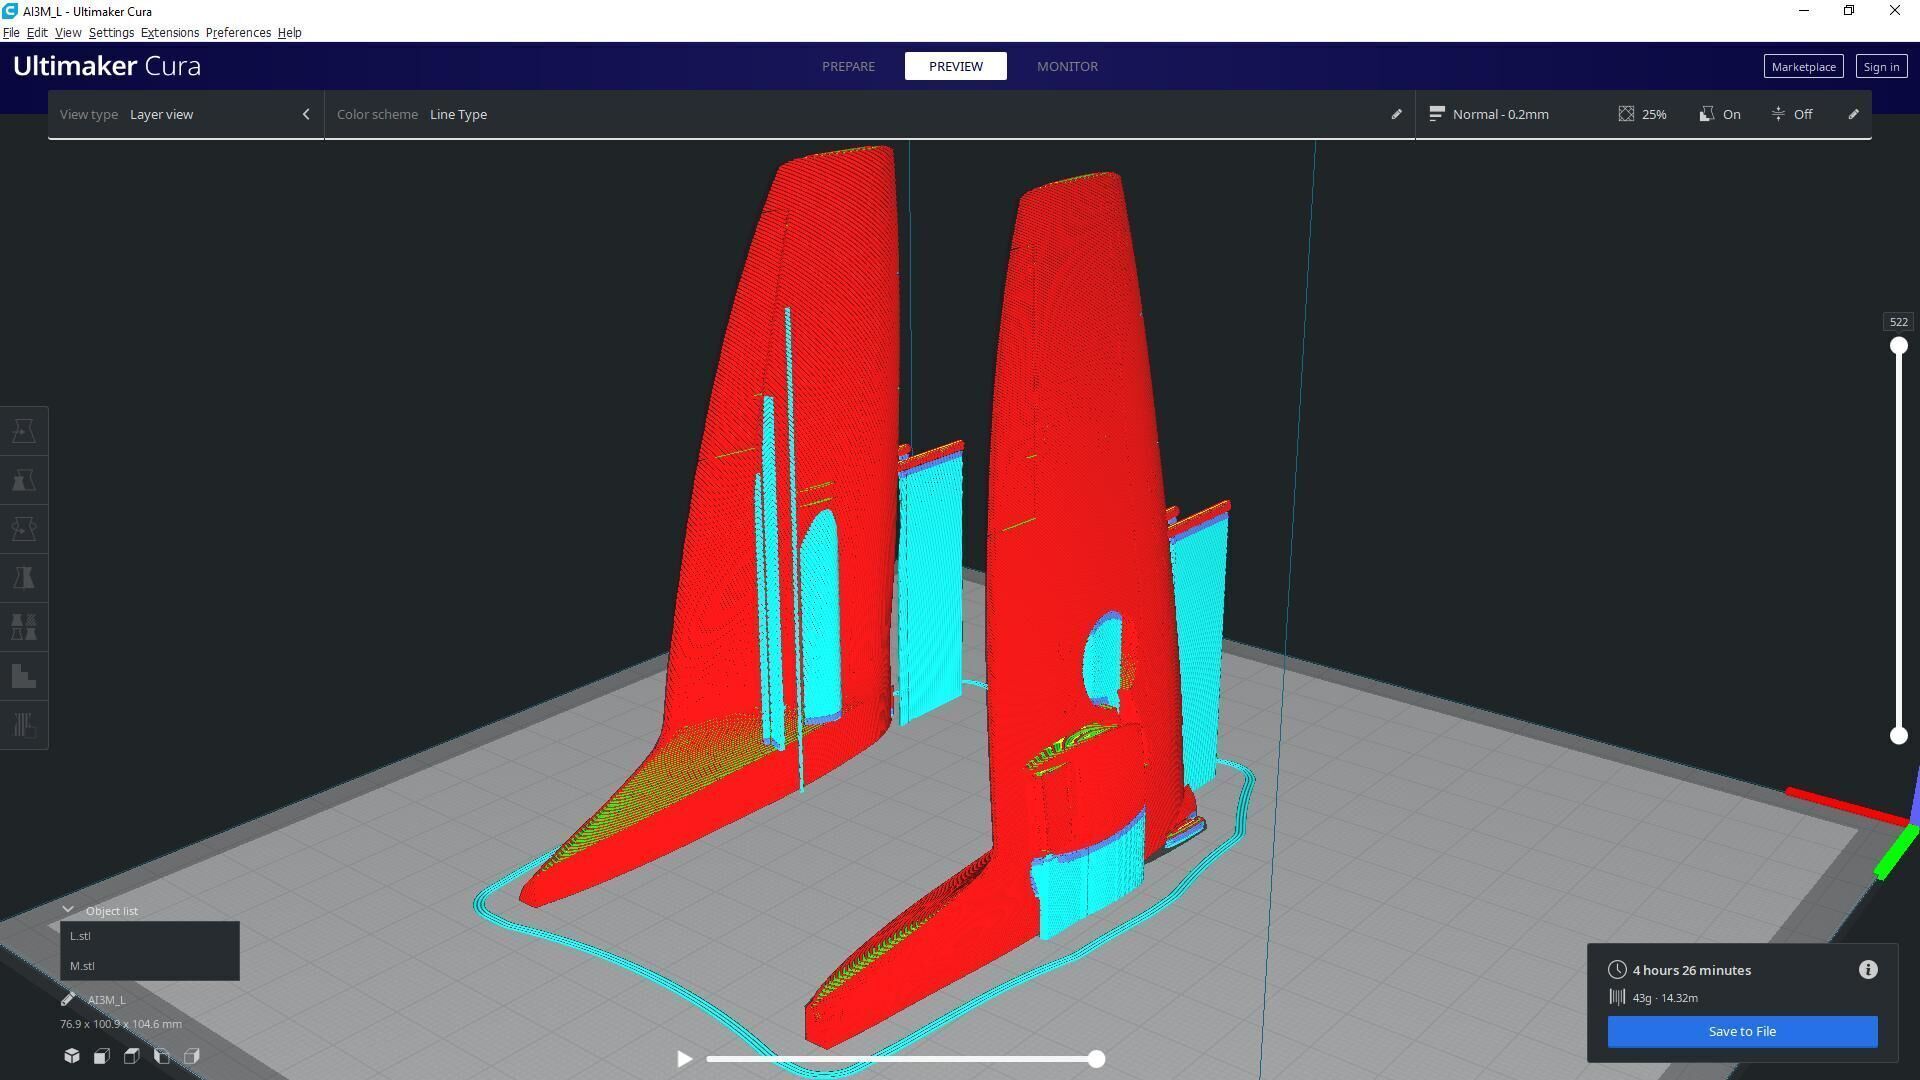Toggle the support setting showing On
Image resolution: width=1920 pixels, height=1080 pixels.
point(1720,114)
